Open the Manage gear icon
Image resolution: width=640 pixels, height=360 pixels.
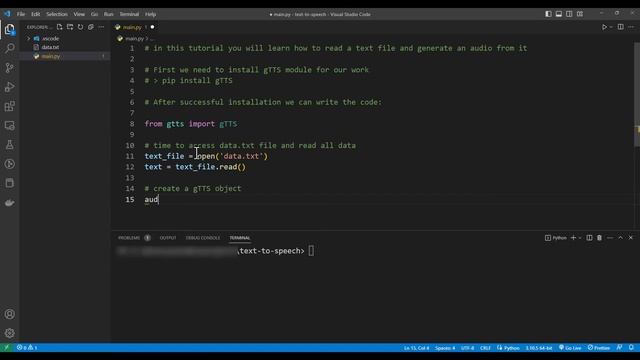[9, 333]
